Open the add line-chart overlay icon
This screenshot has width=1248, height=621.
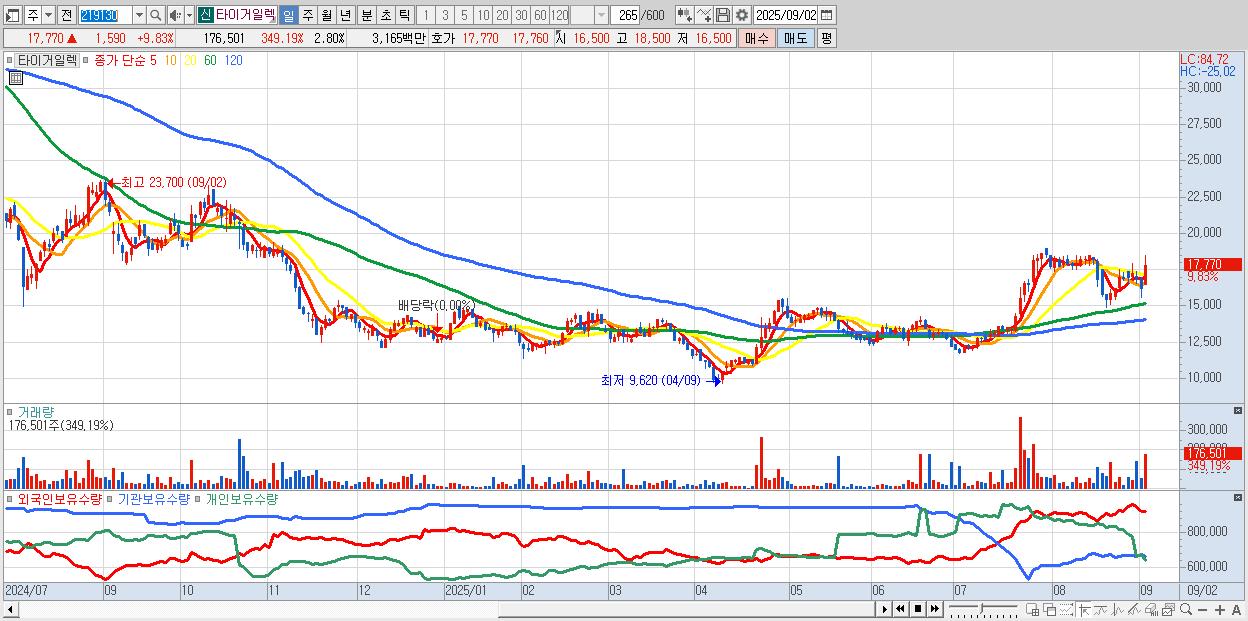[704, 15]
